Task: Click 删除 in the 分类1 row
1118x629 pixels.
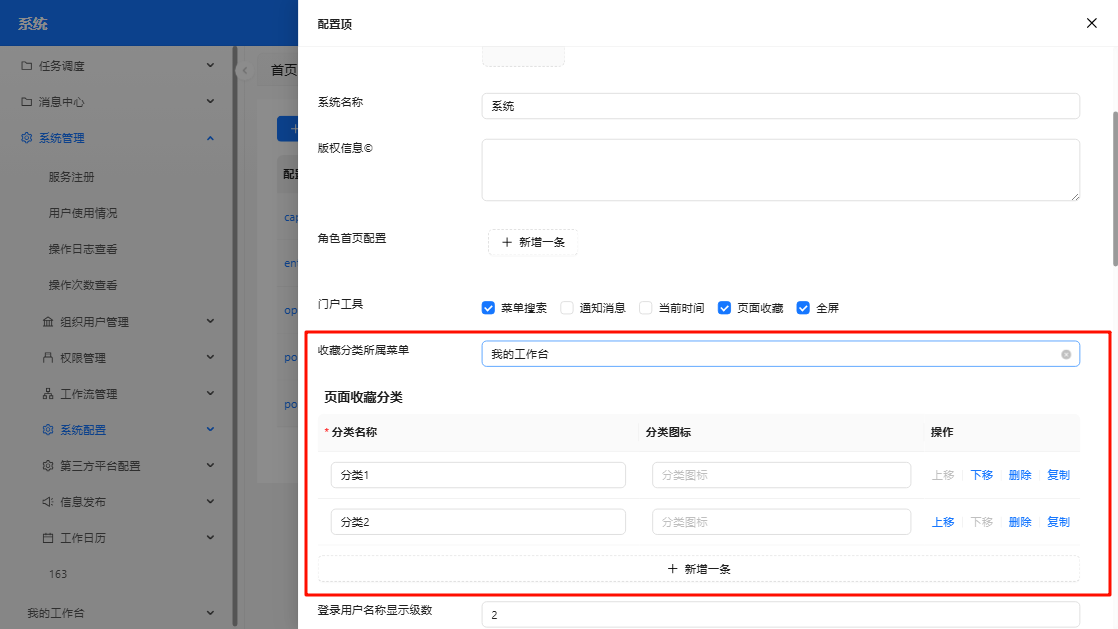Action: [1020, 475]
